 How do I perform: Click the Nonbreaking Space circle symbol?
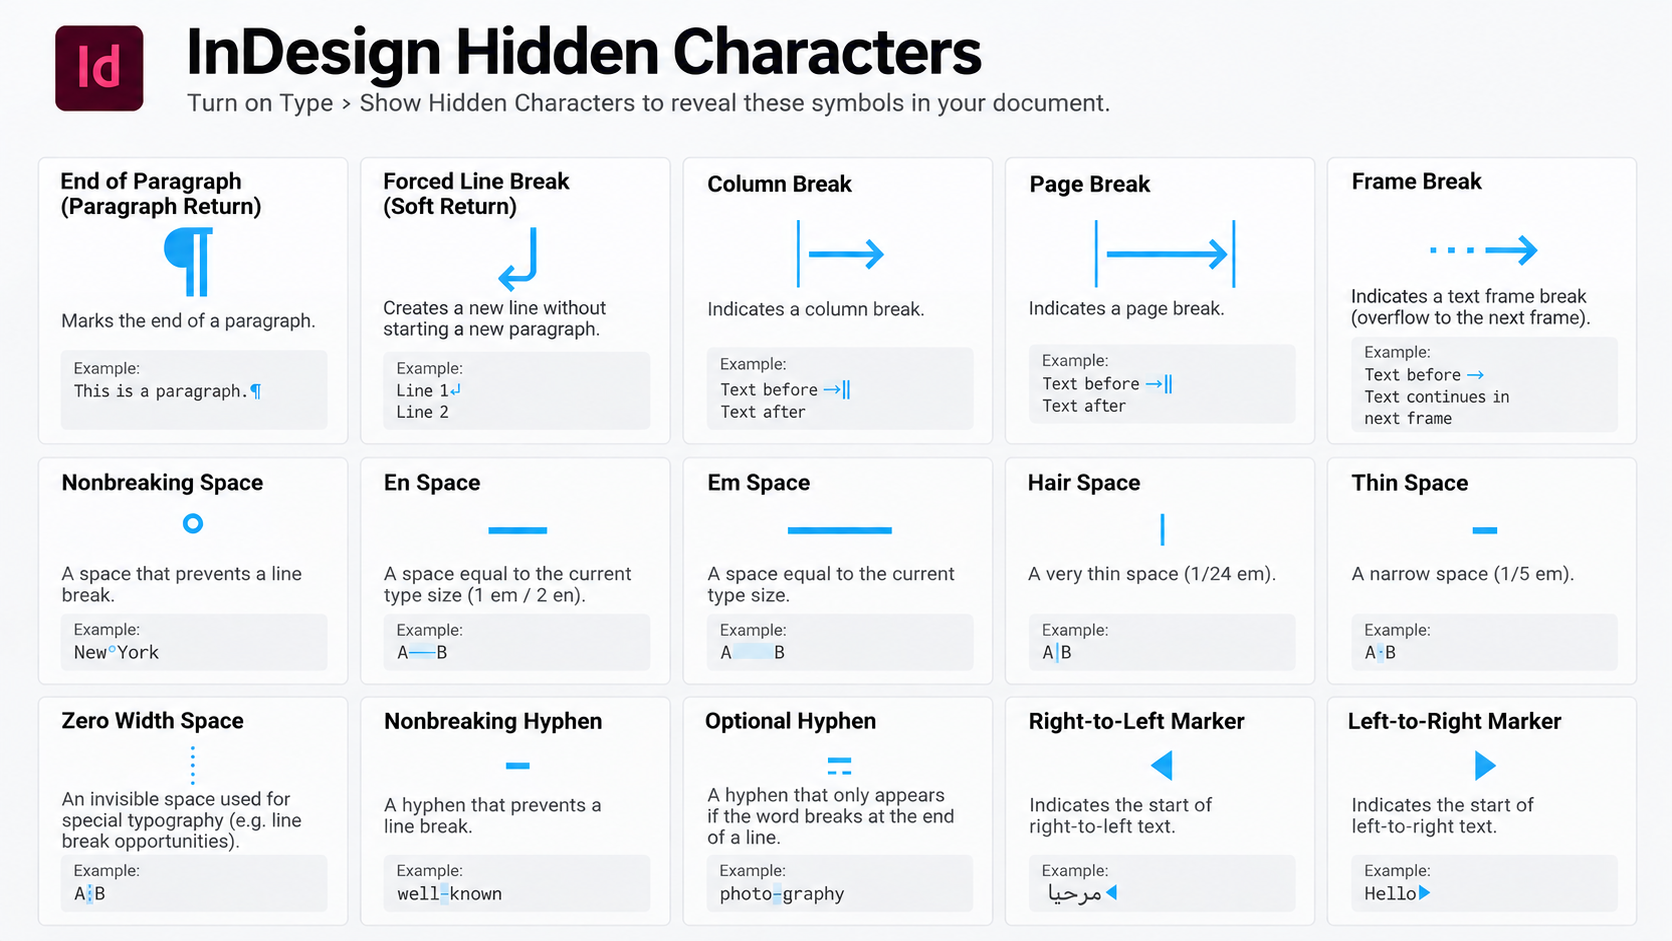tap(193, 523)
